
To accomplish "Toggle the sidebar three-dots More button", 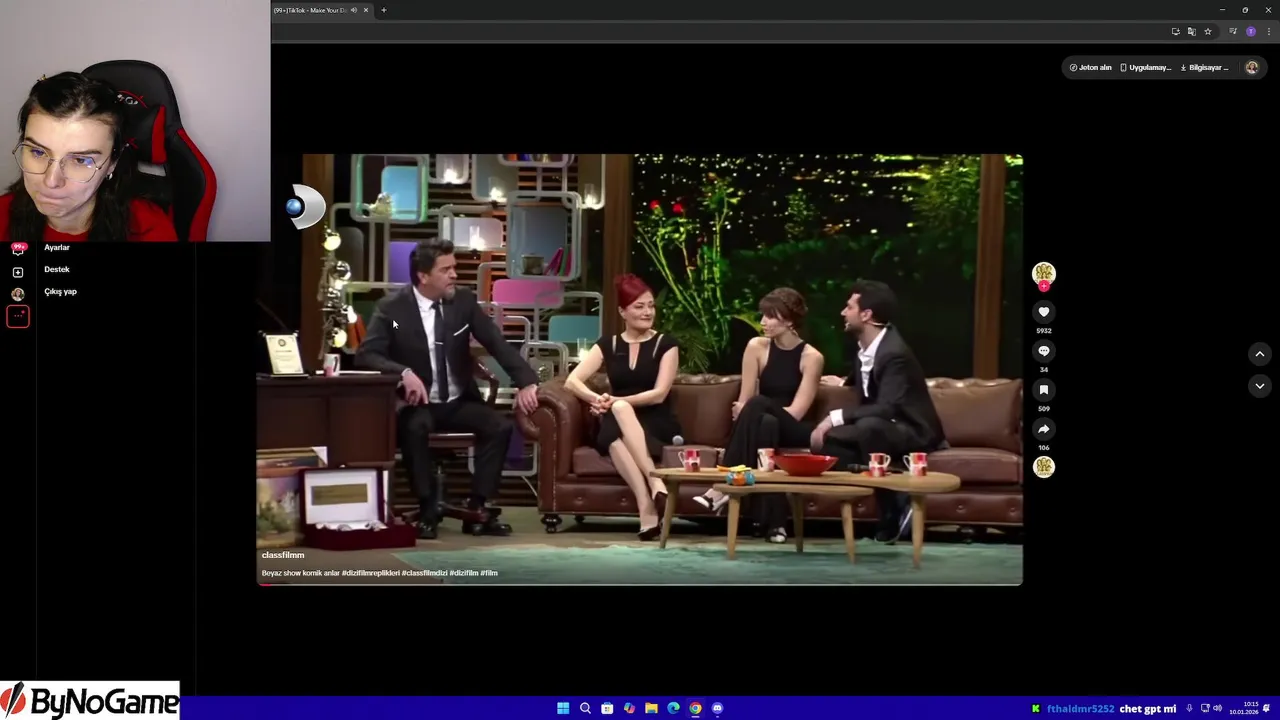I will [18, 317].
